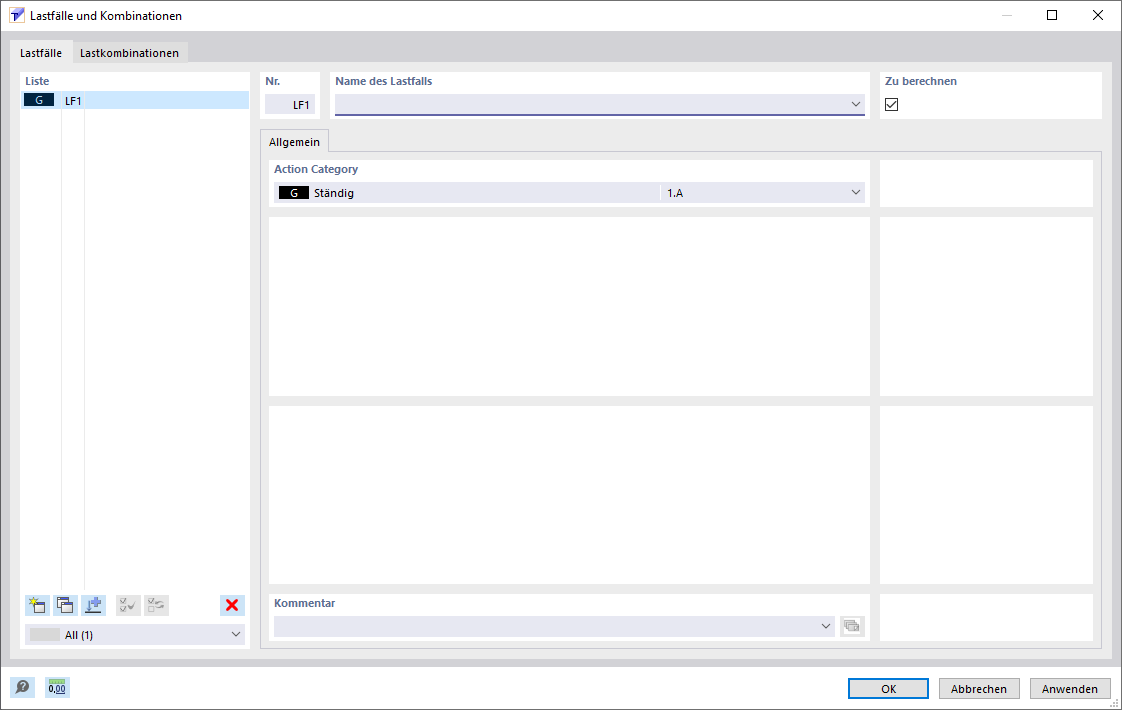The image size is (1122, 710).
Task: Copy the selected load case
Action: 65,606
